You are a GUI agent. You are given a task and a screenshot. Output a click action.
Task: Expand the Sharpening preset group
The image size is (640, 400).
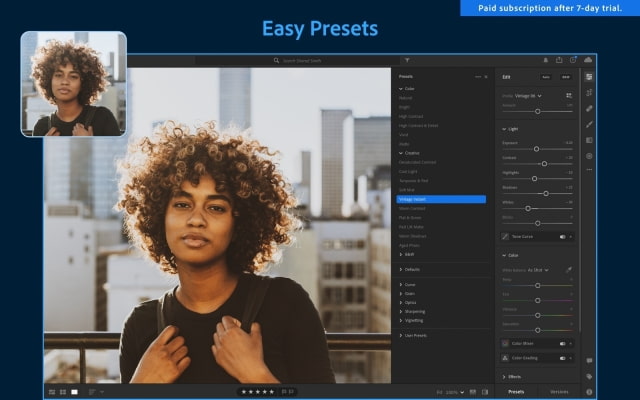(415, 311)
